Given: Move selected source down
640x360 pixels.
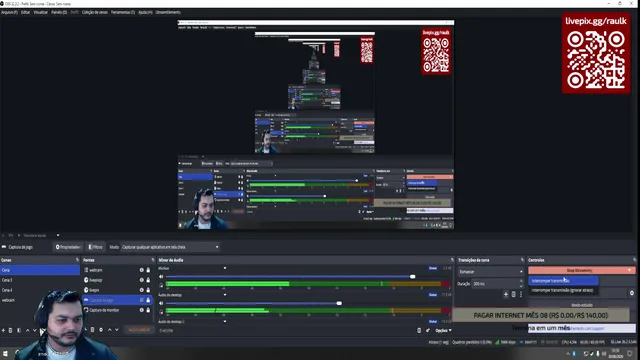Looking at the screenshot, I should [x=117, y=330].
